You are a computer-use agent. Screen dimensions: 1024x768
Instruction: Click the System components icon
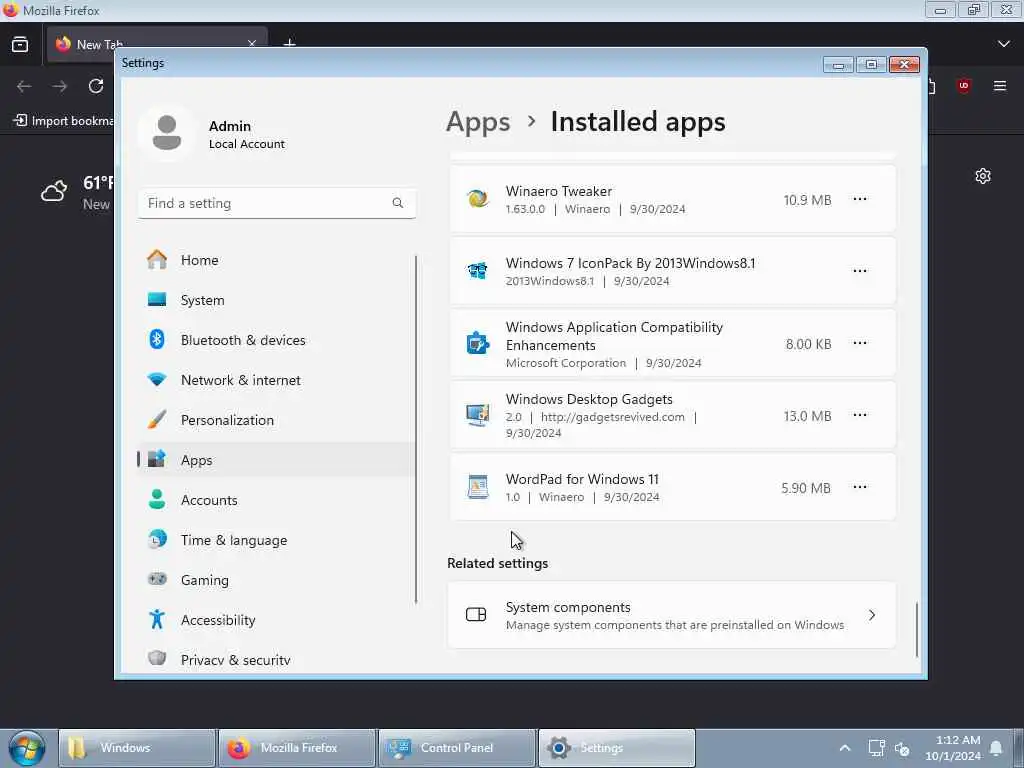[476, 615]
